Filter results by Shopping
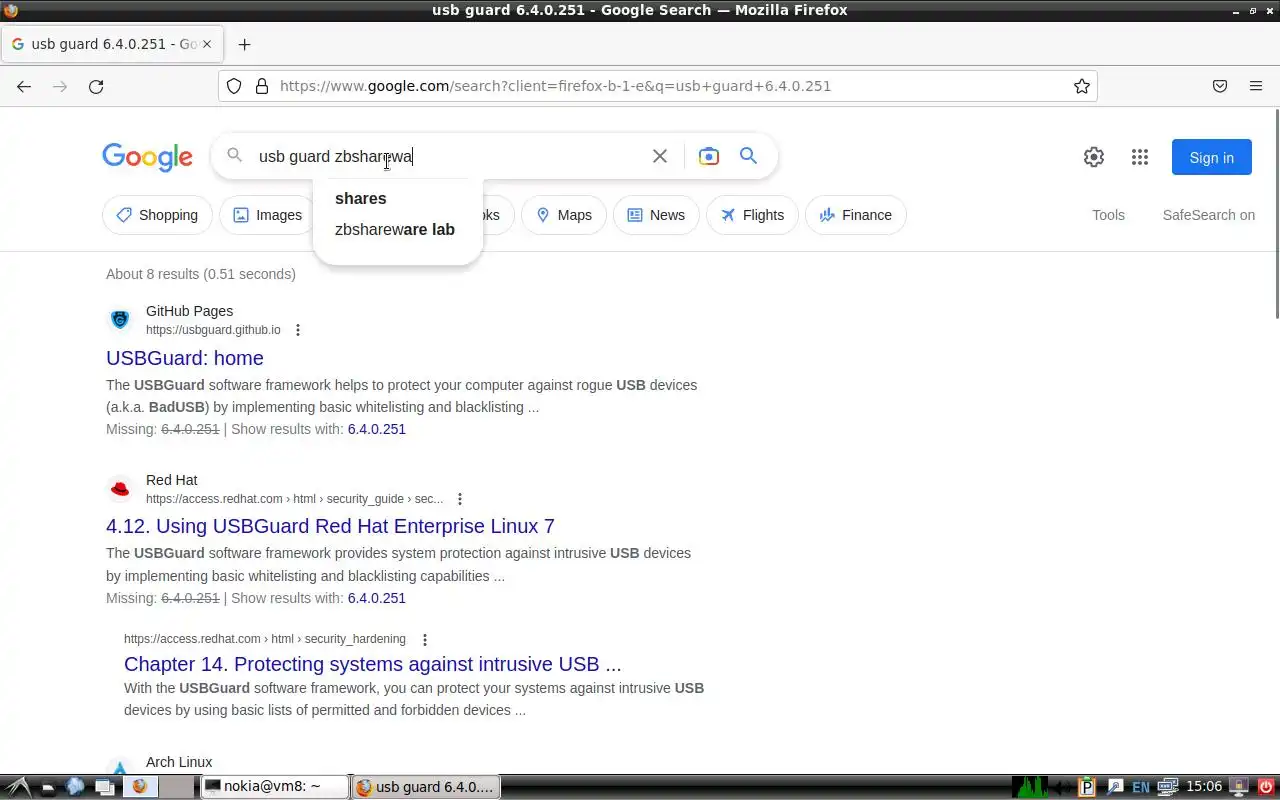Viewport: 1280px width, 800px height. pyautogui.click(x=157, y=215)
